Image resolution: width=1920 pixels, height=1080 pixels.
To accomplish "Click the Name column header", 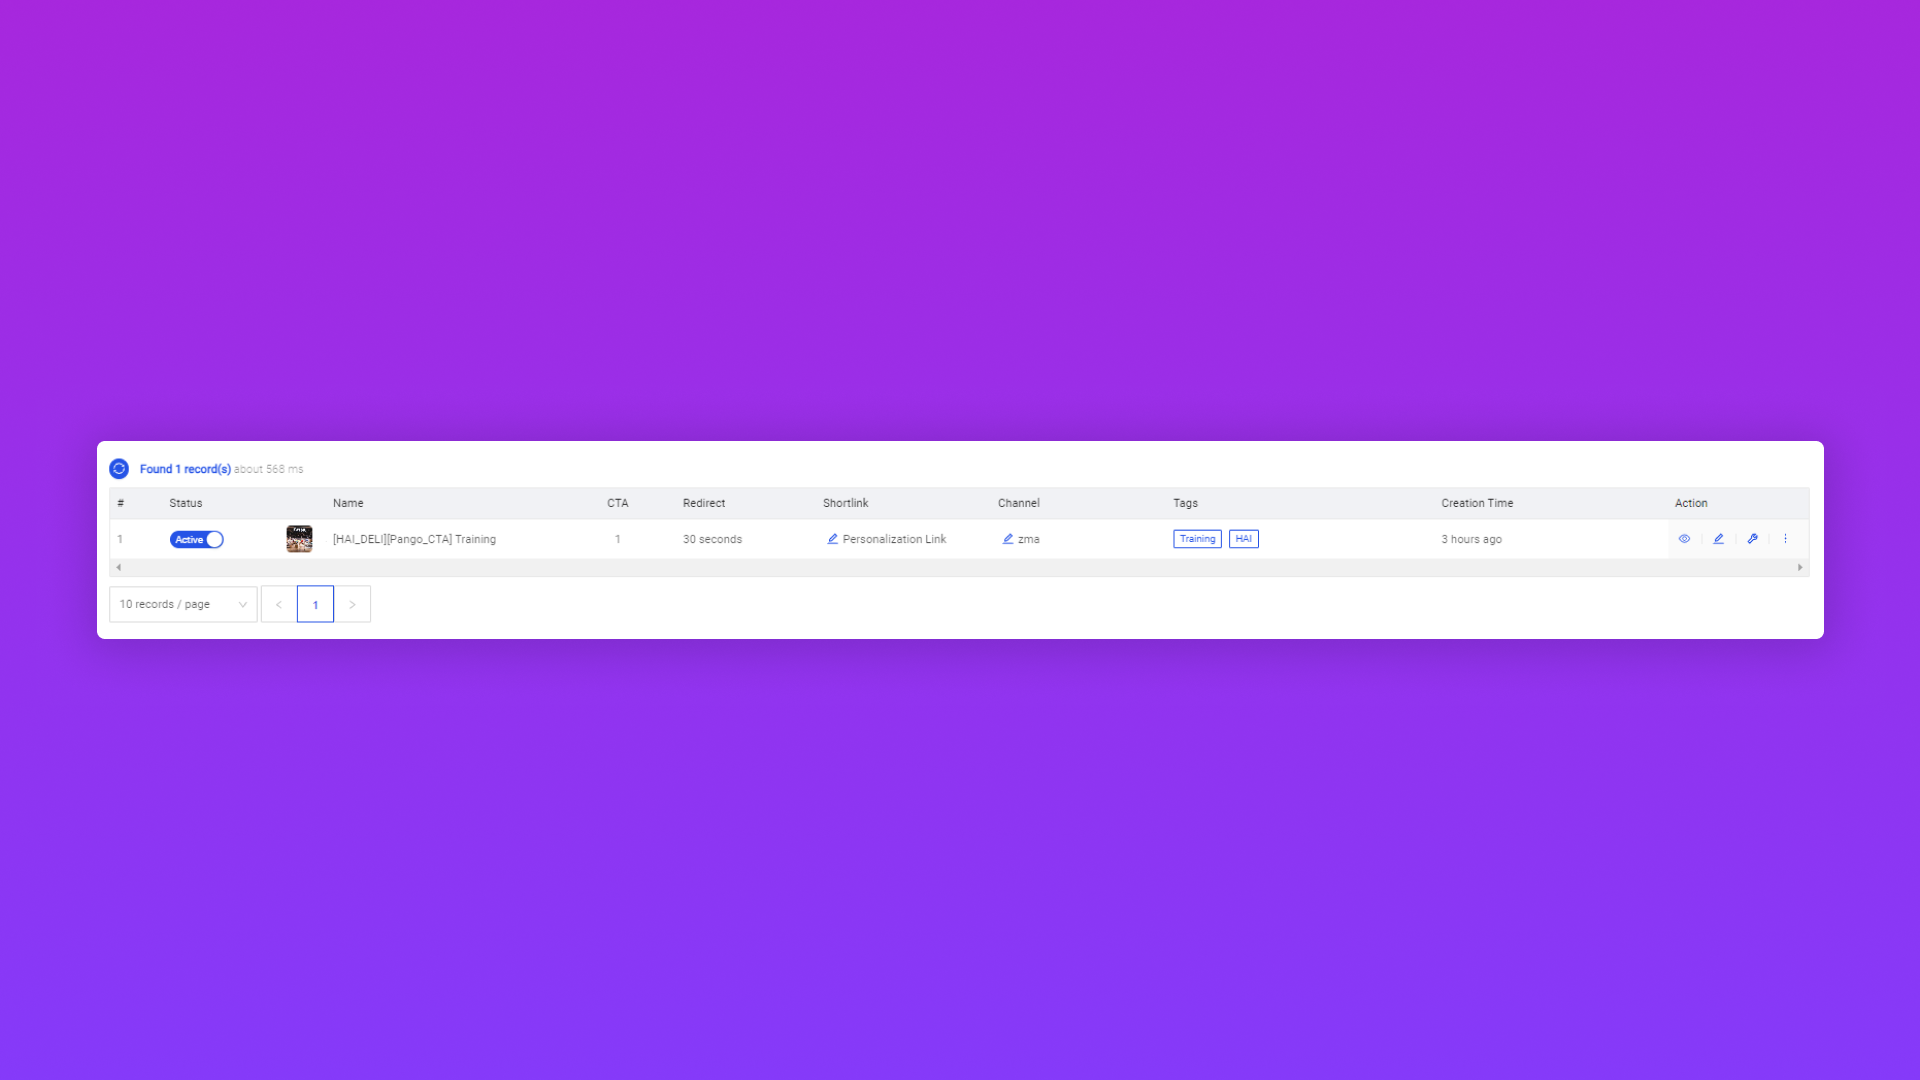I will 348,503.
